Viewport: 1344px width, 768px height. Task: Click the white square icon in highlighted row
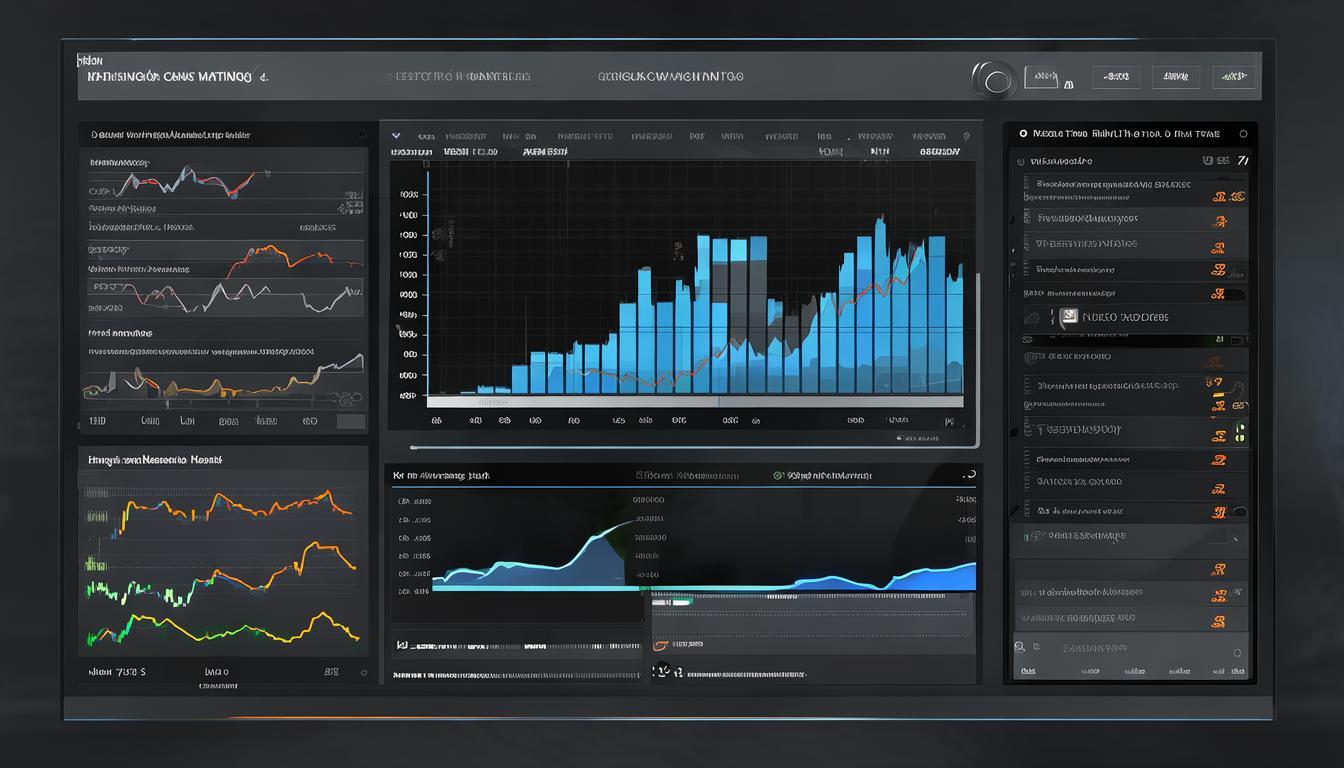tap(1068, 317)
